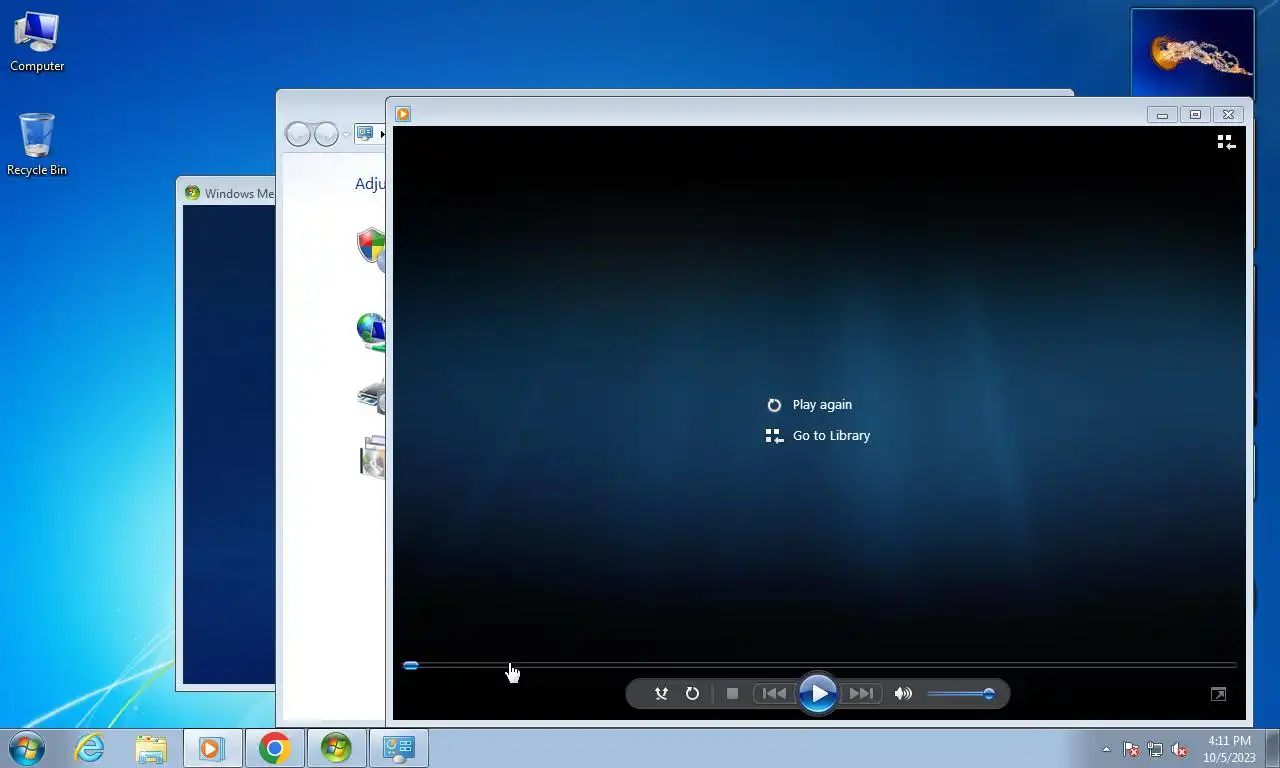Click the Windows Media Center window title
Screen dimensions: 1280x768
coord(239,193)
